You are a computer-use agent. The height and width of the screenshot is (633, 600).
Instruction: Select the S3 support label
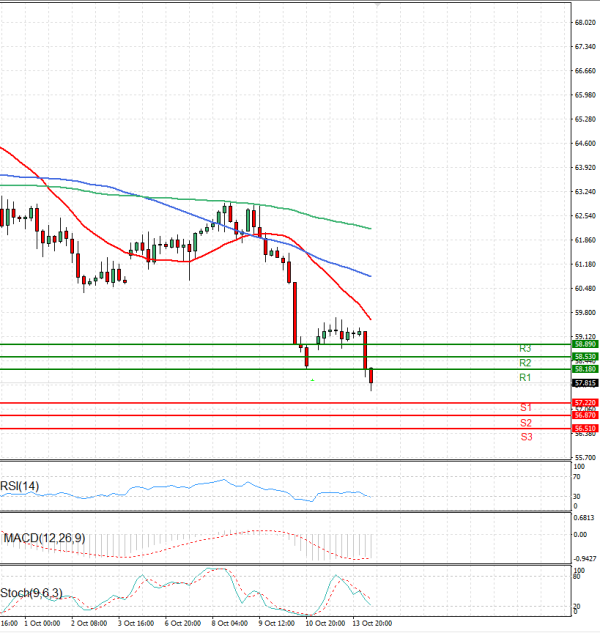pos(525,437)
